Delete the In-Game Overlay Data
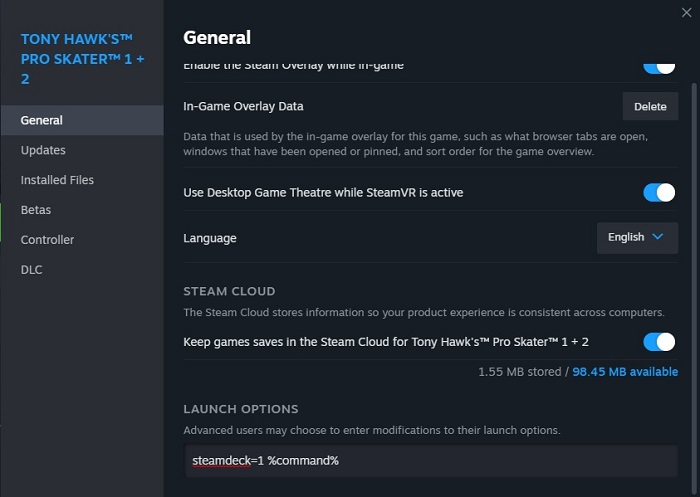Image resolution: width=700 pixels, height=497 pixels. pyautogui.click(x=650, y=106)
